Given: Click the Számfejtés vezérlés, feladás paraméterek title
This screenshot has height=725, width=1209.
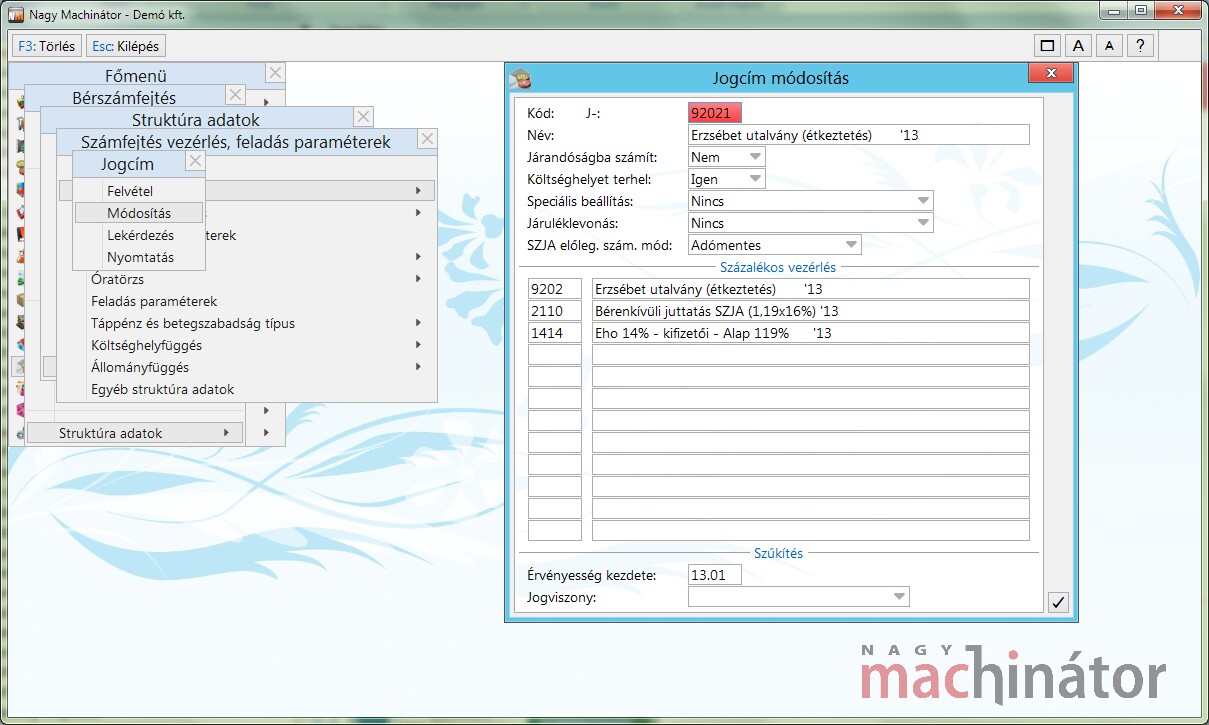Looking at the screenshot, I should coord(235,141).
